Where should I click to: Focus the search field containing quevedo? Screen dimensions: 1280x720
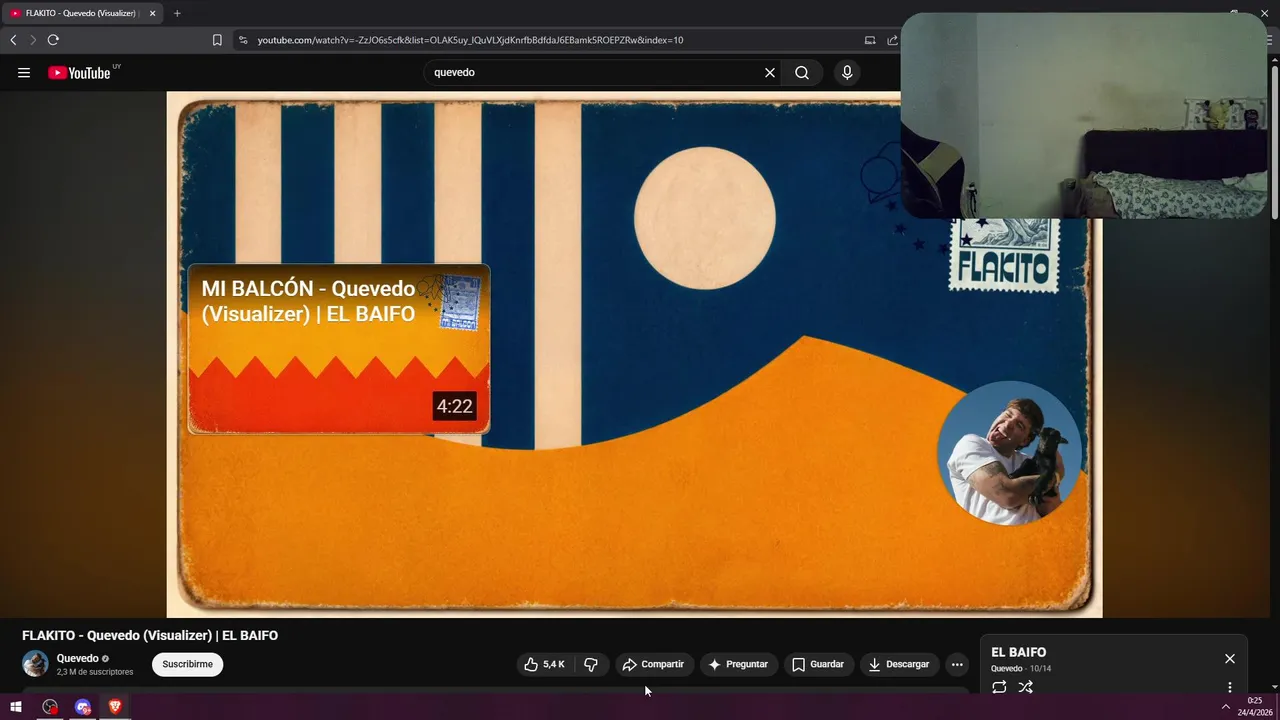point(594,73)
